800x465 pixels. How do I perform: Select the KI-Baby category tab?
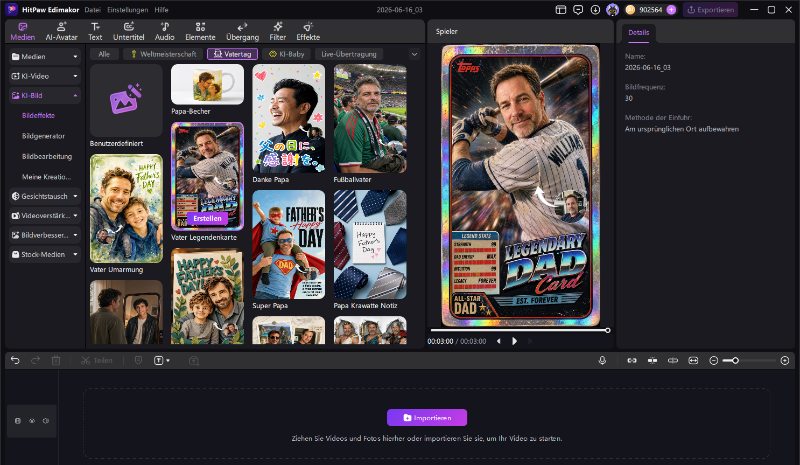tap(287, 54)
